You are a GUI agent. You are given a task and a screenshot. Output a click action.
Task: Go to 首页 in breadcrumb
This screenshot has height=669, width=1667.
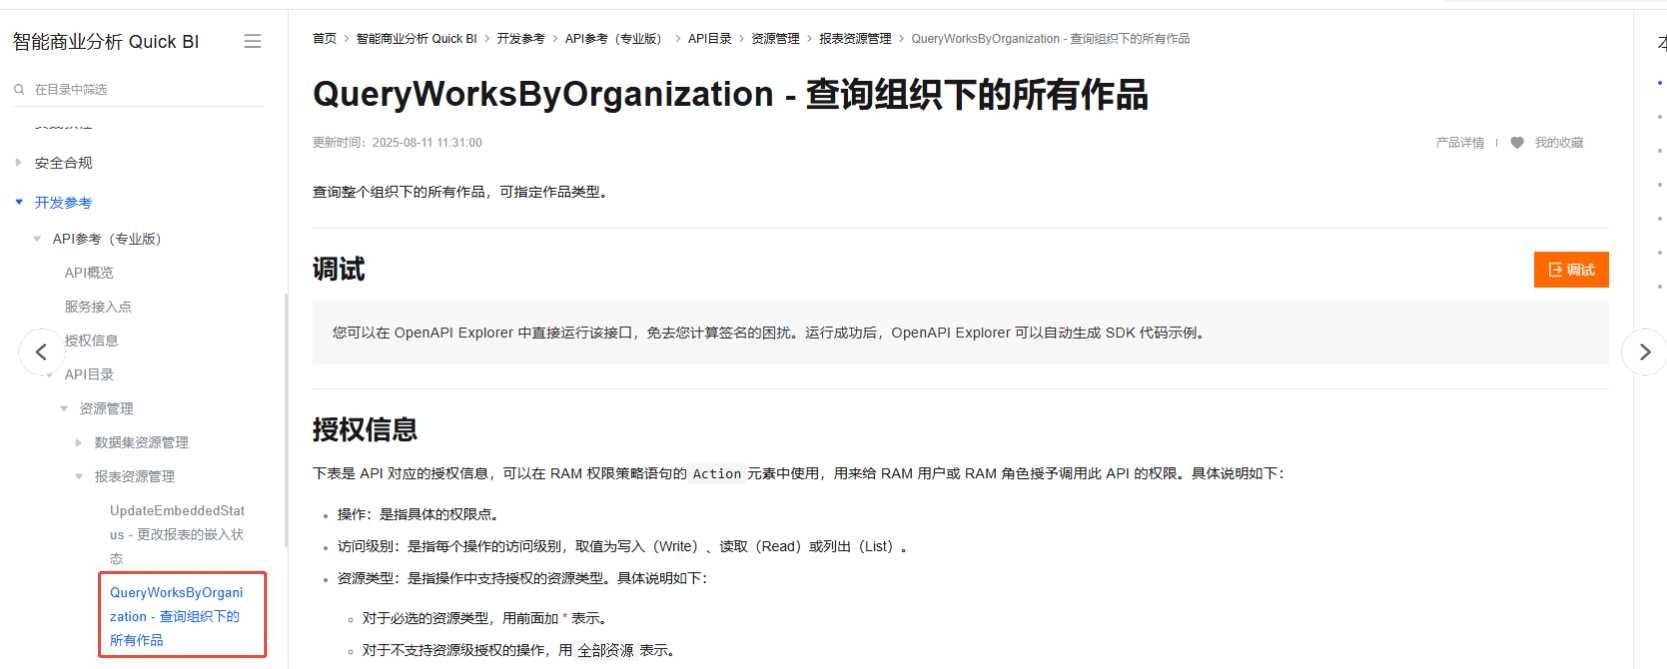pos(324,39)
